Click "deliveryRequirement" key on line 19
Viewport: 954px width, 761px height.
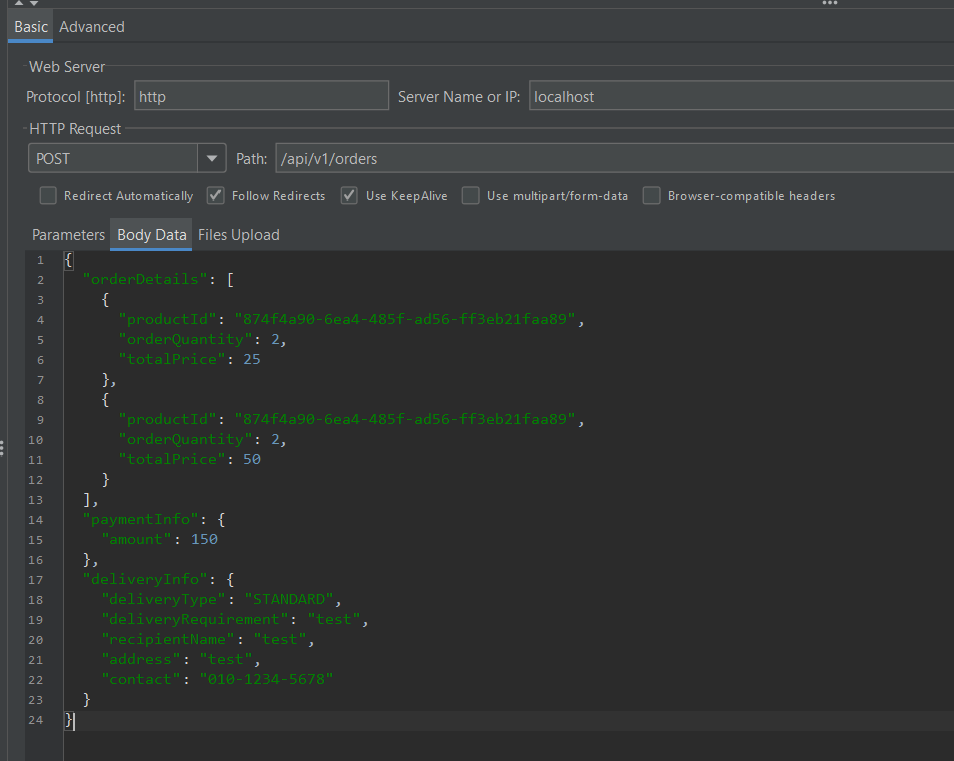tap(195, 619)
